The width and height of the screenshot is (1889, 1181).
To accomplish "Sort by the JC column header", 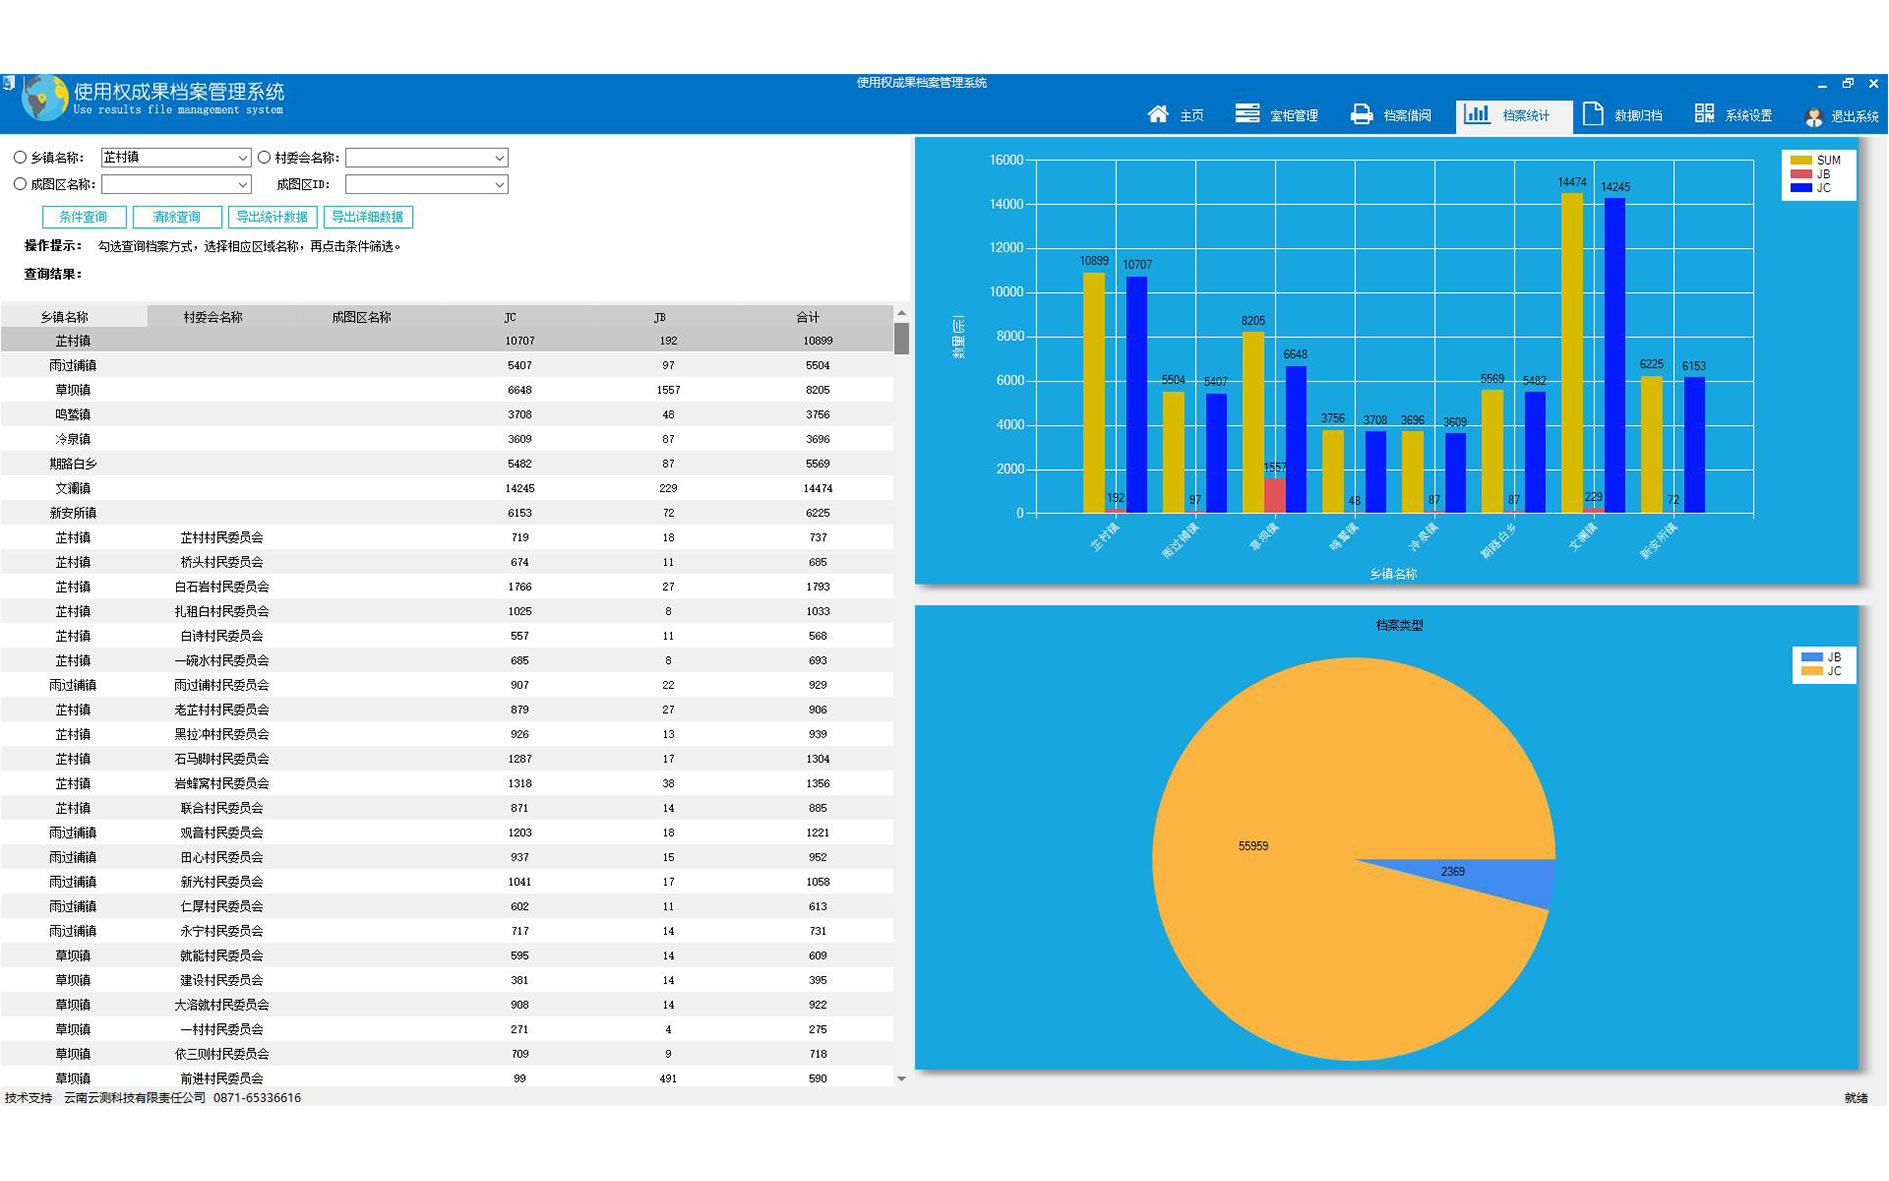I will [518, 317].
